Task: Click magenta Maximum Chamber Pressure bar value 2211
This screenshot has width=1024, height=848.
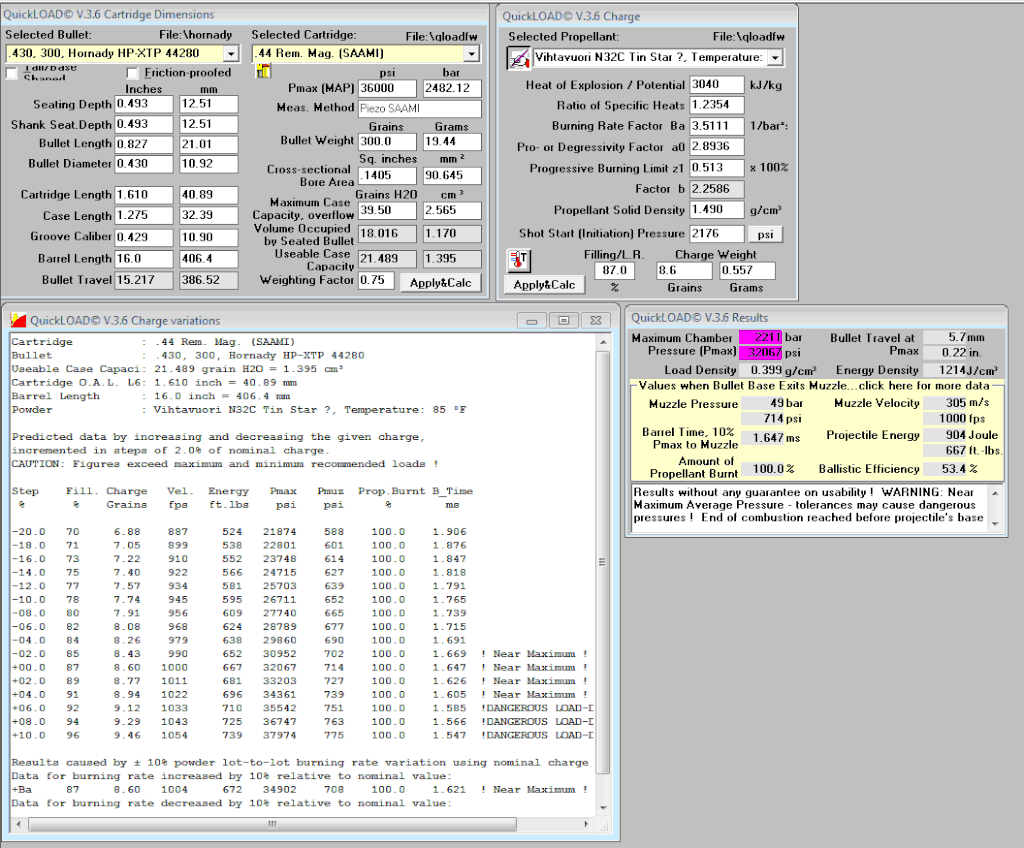Action: [x=761, y=337]
